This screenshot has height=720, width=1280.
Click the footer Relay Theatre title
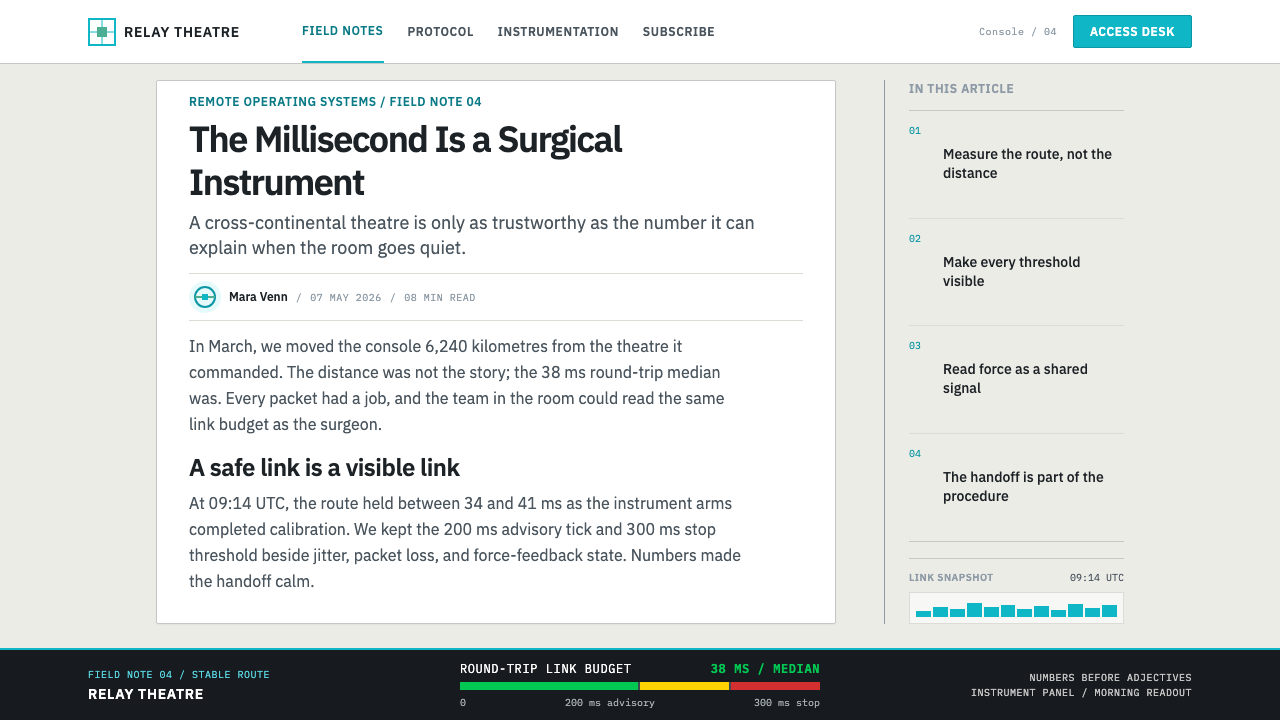click(x=146, y=694)
